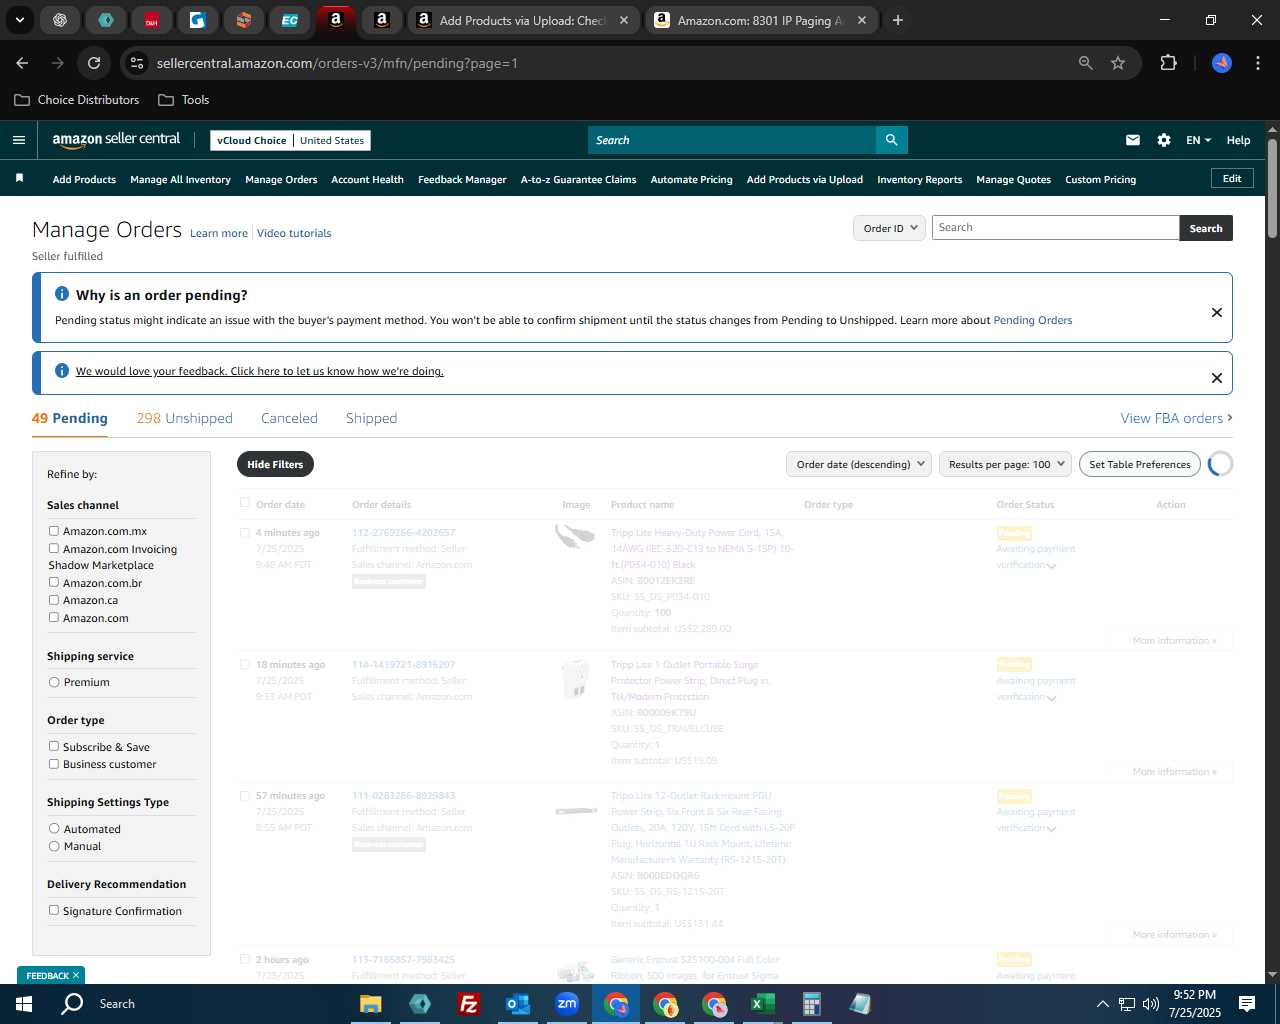Viewport: 1280px width, 1024px height.
Task: Open the Order date (descending) sort dropdown
Action: 859,464
